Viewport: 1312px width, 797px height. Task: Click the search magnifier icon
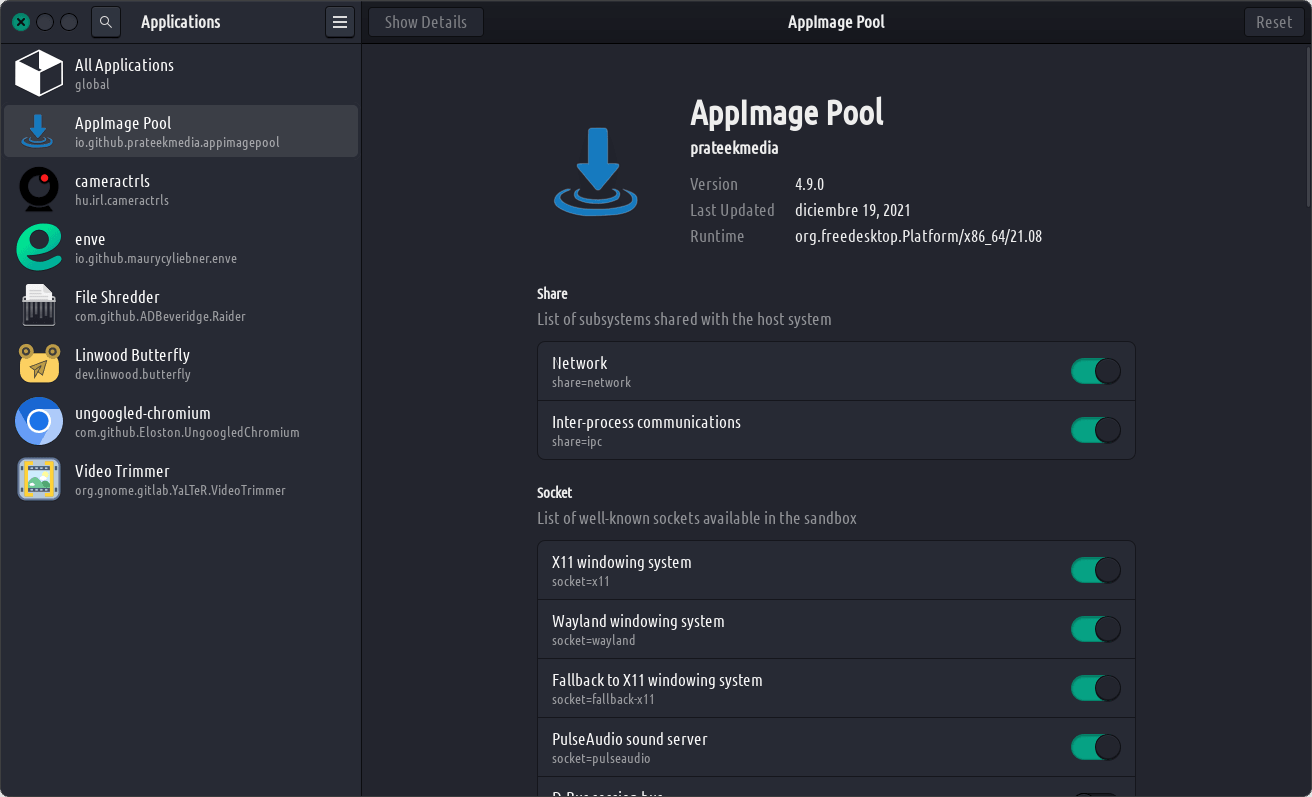coord(106,22)
